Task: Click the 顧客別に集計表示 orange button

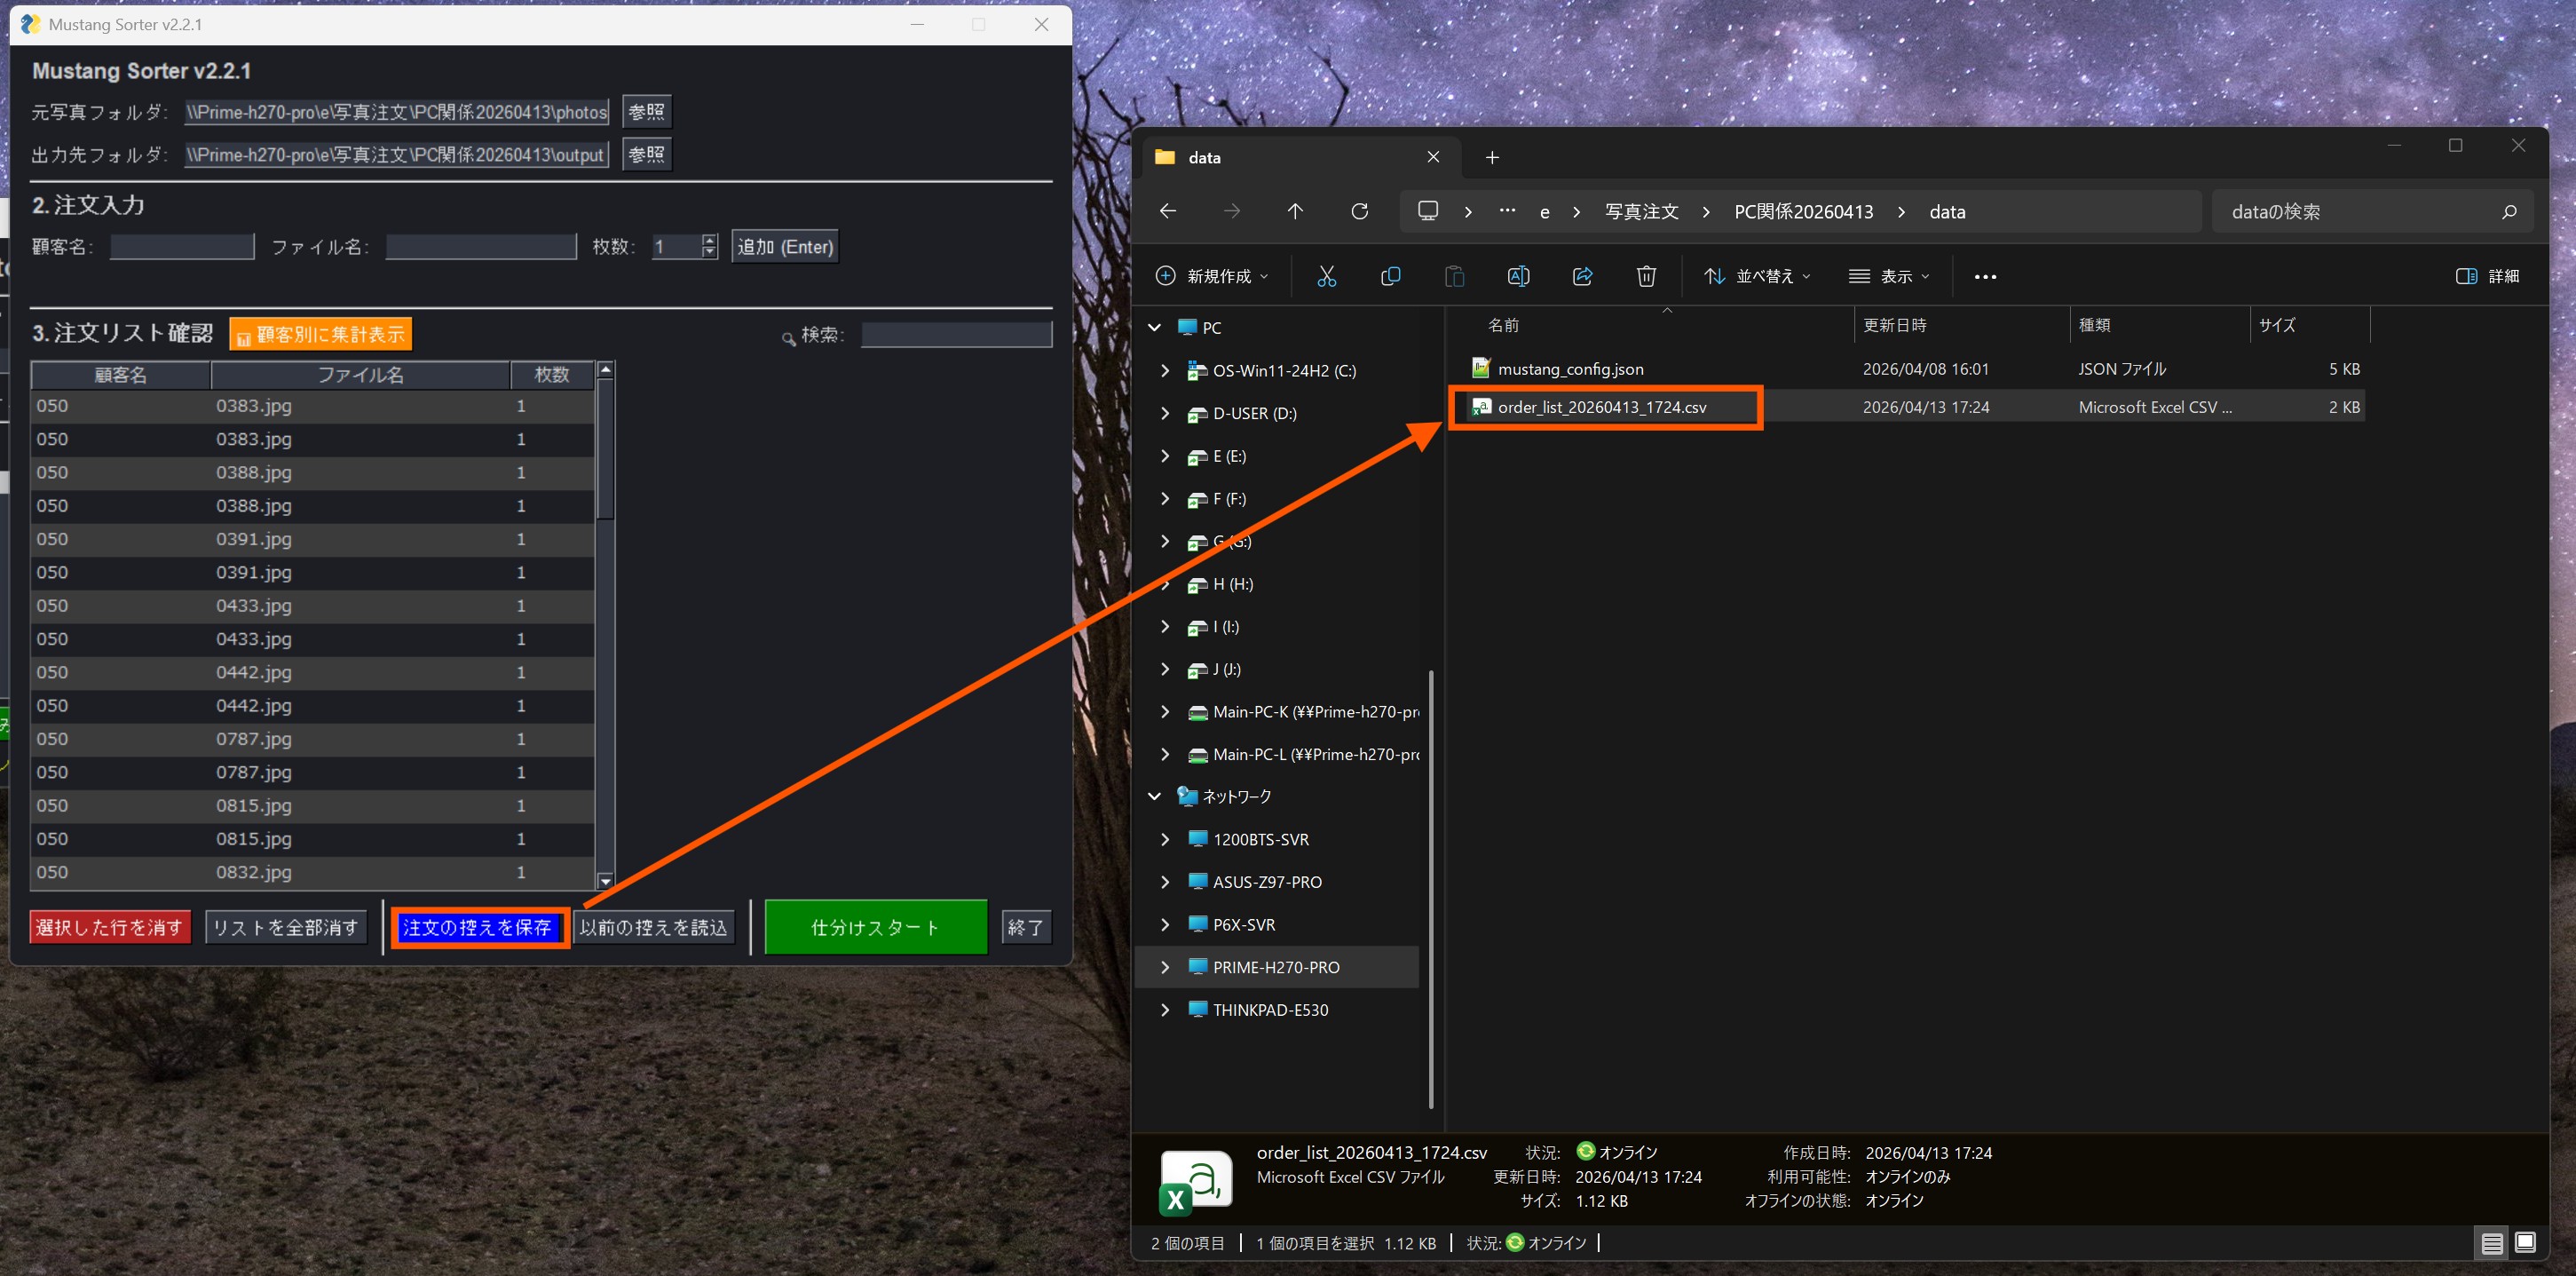Action: [320, 334]
